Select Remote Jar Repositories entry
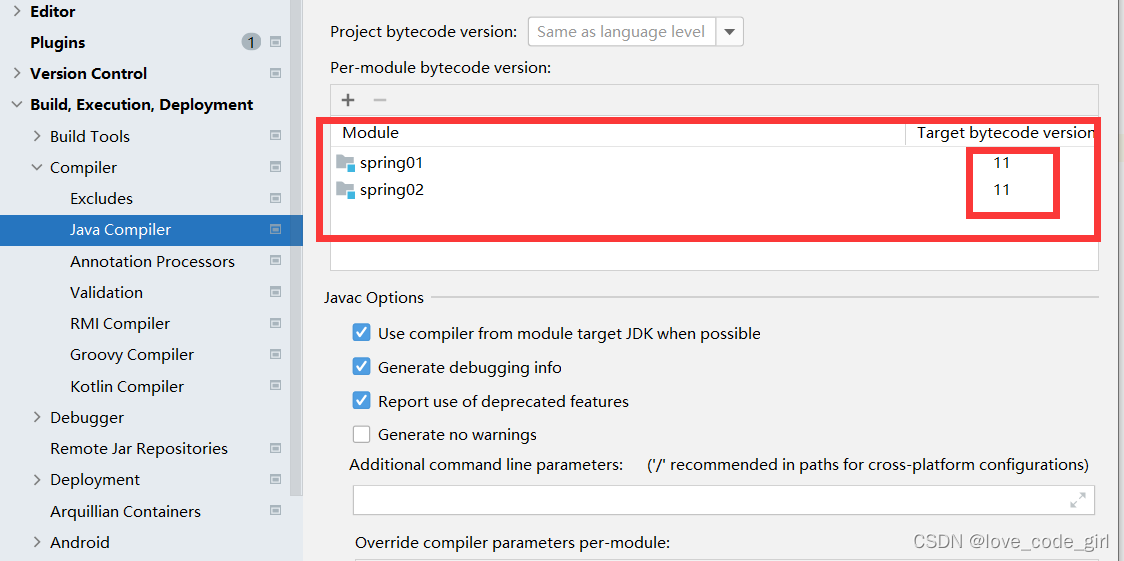1124x561 pixels. pos(139,449)
